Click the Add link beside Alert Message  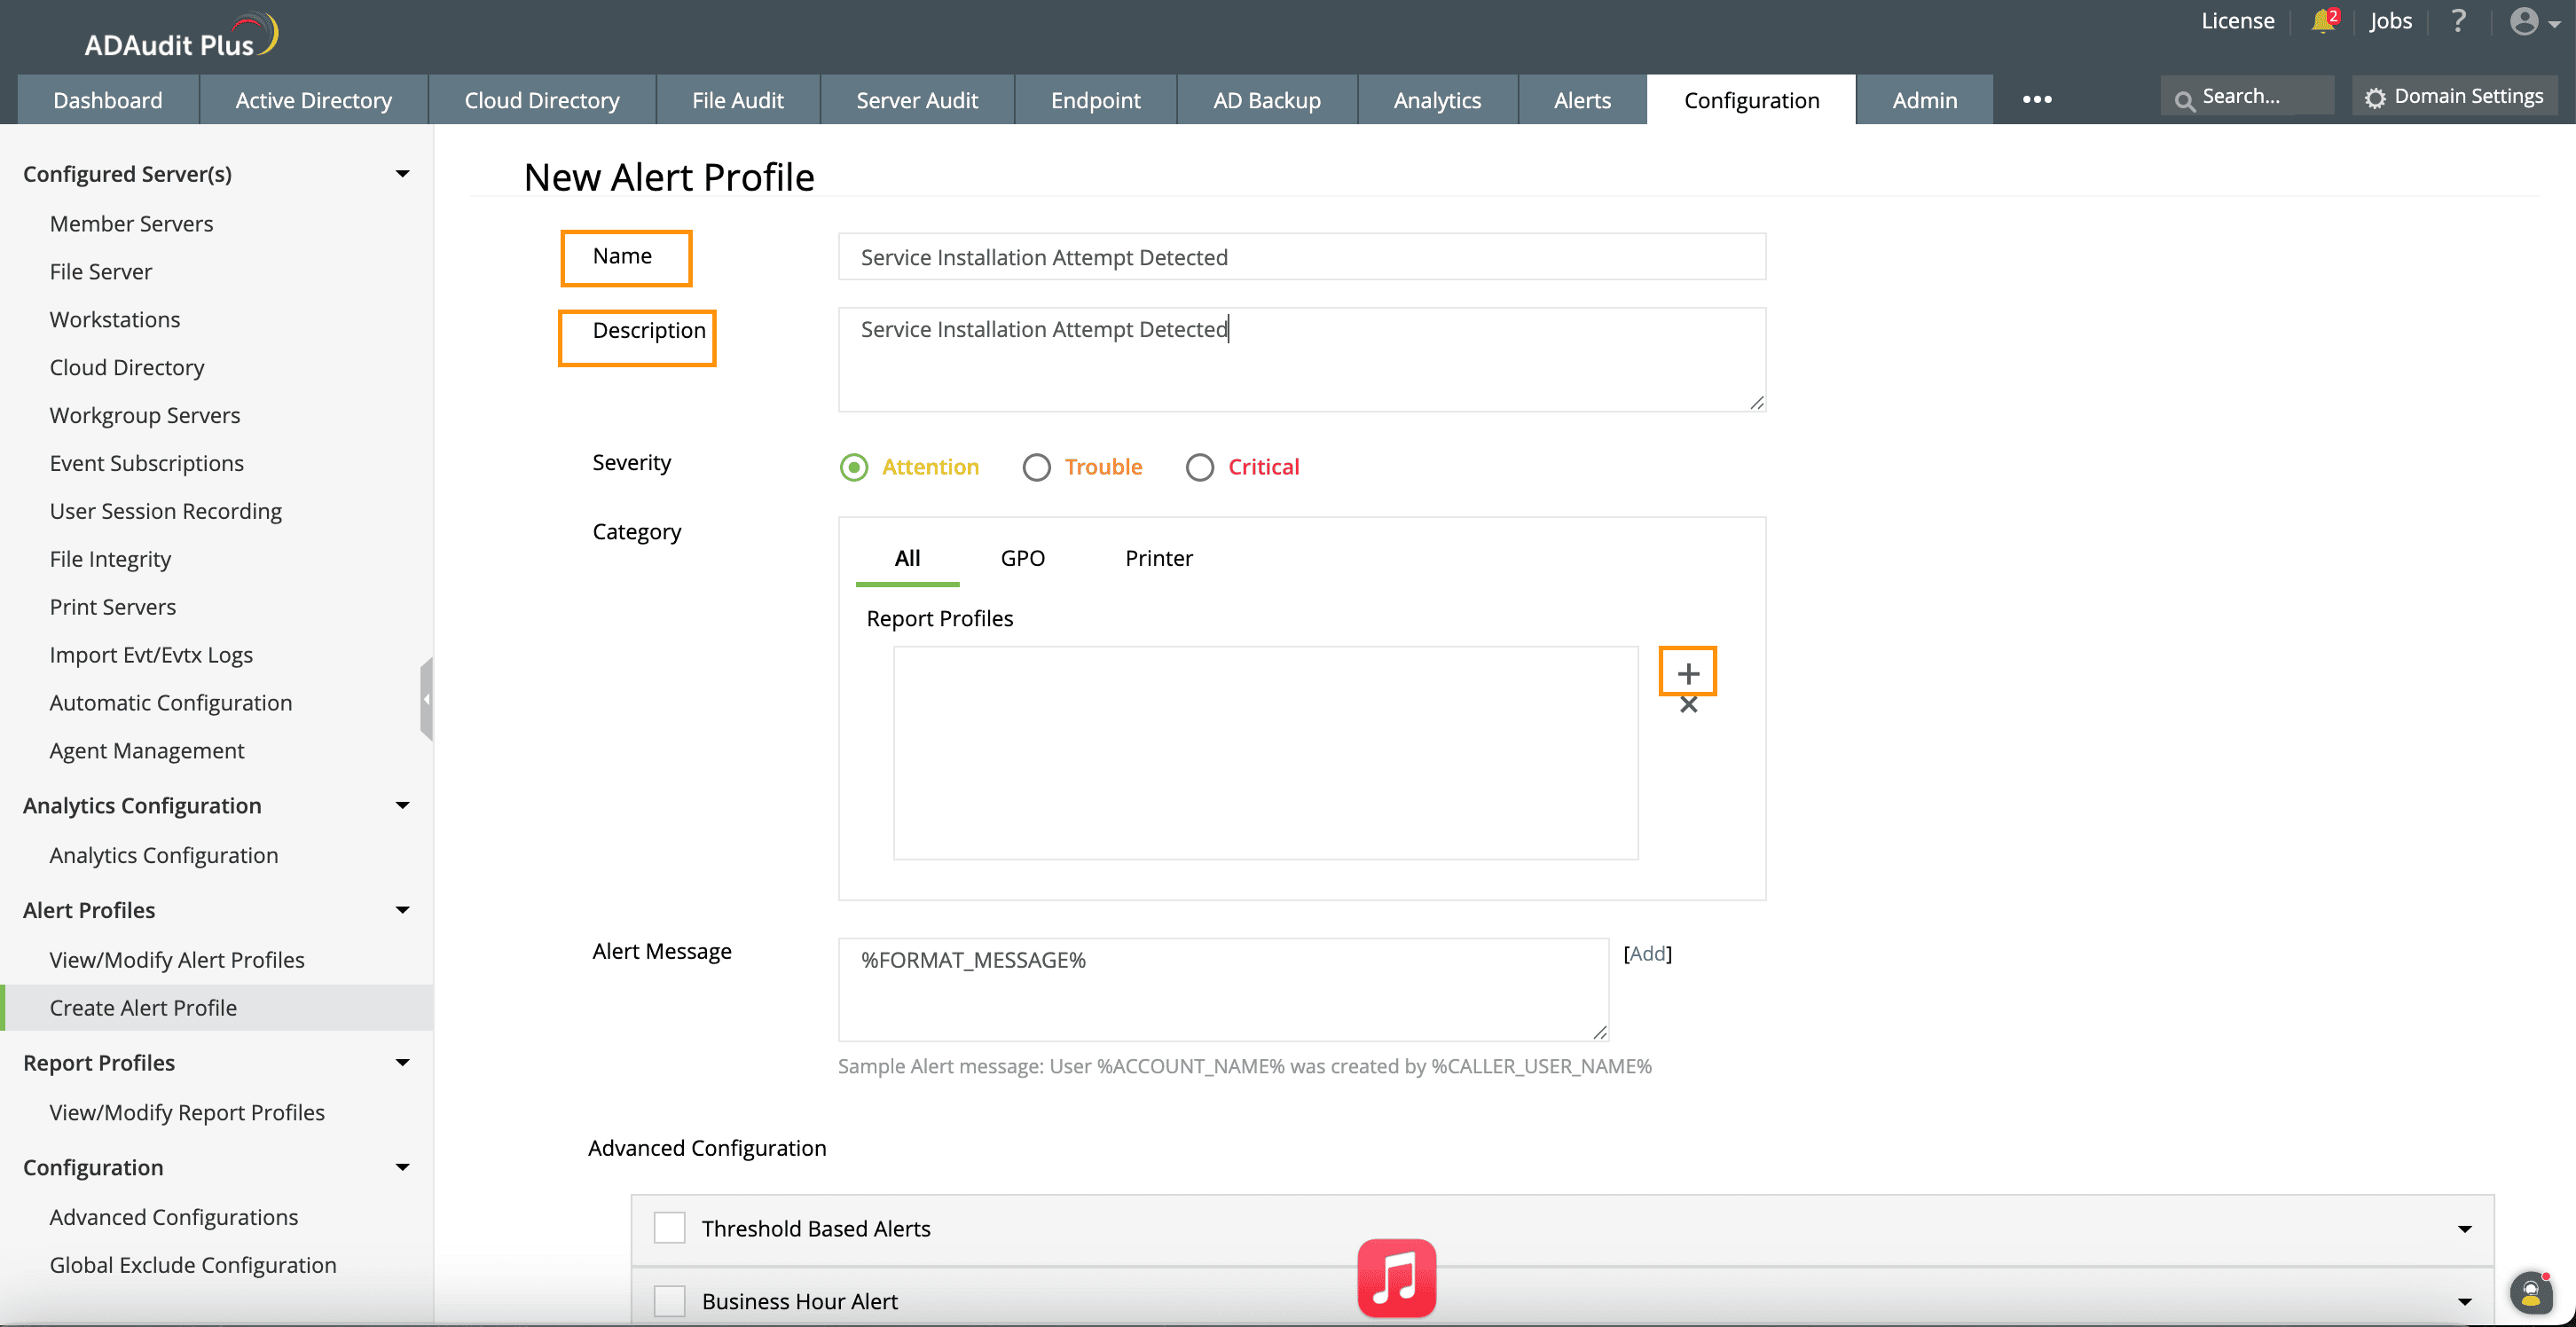click(1647, 953)
